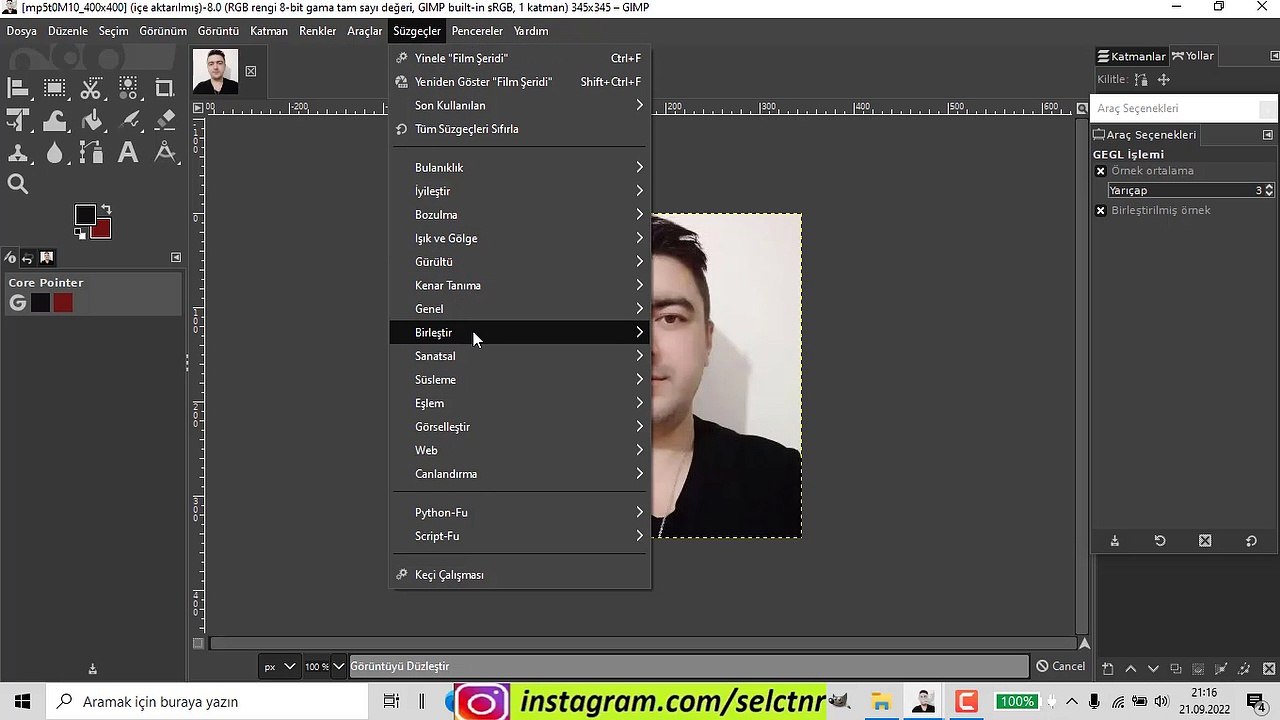Switch to the Katmanlar tab
Screen dimensions: 1280x720
1132,56
